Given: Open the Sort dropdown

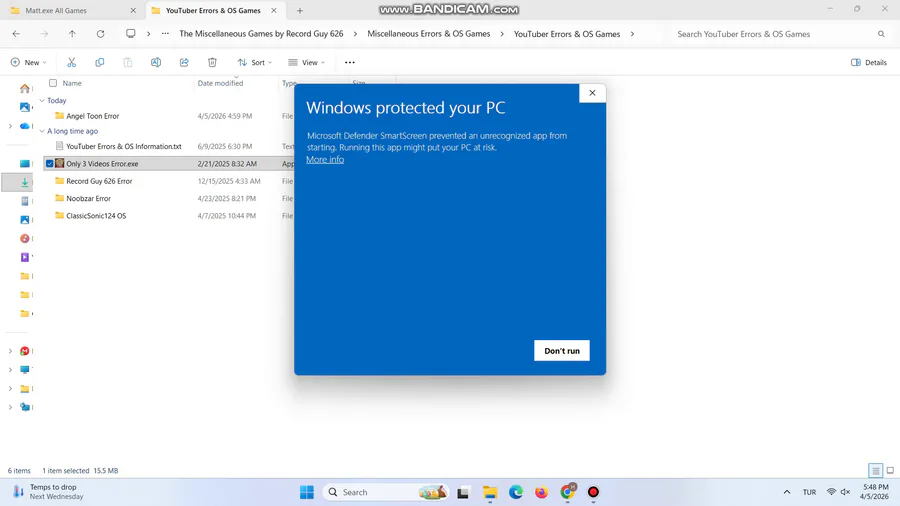Looking at the screenshot, I should [255, 63].
